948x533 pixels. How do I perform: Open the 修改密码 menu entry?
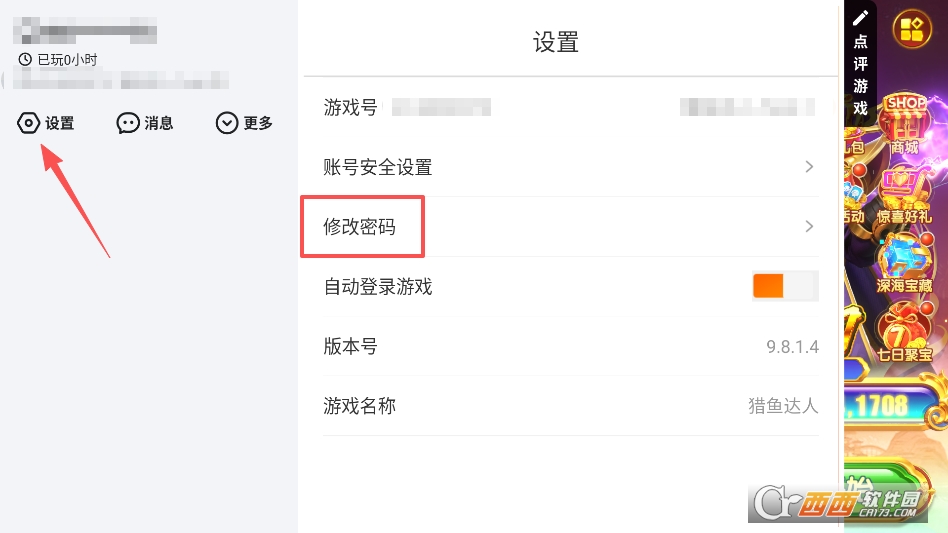click(x=360, y=227)
